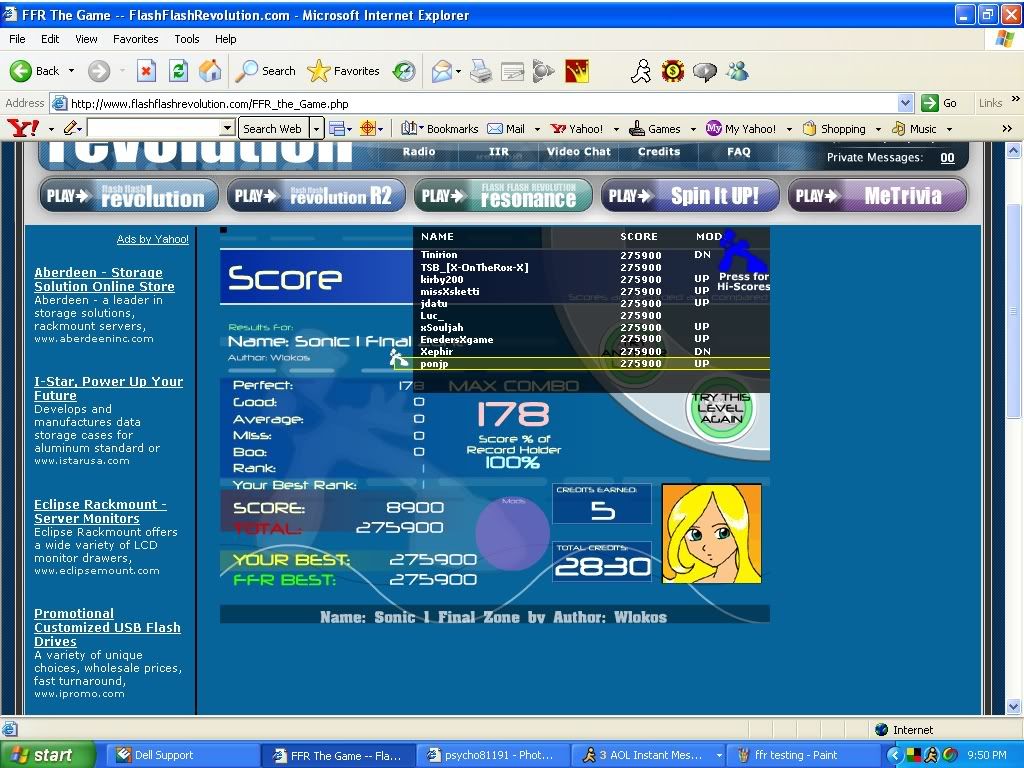
Task: Click the Print icon in toolbar
Action: point(480,71)
